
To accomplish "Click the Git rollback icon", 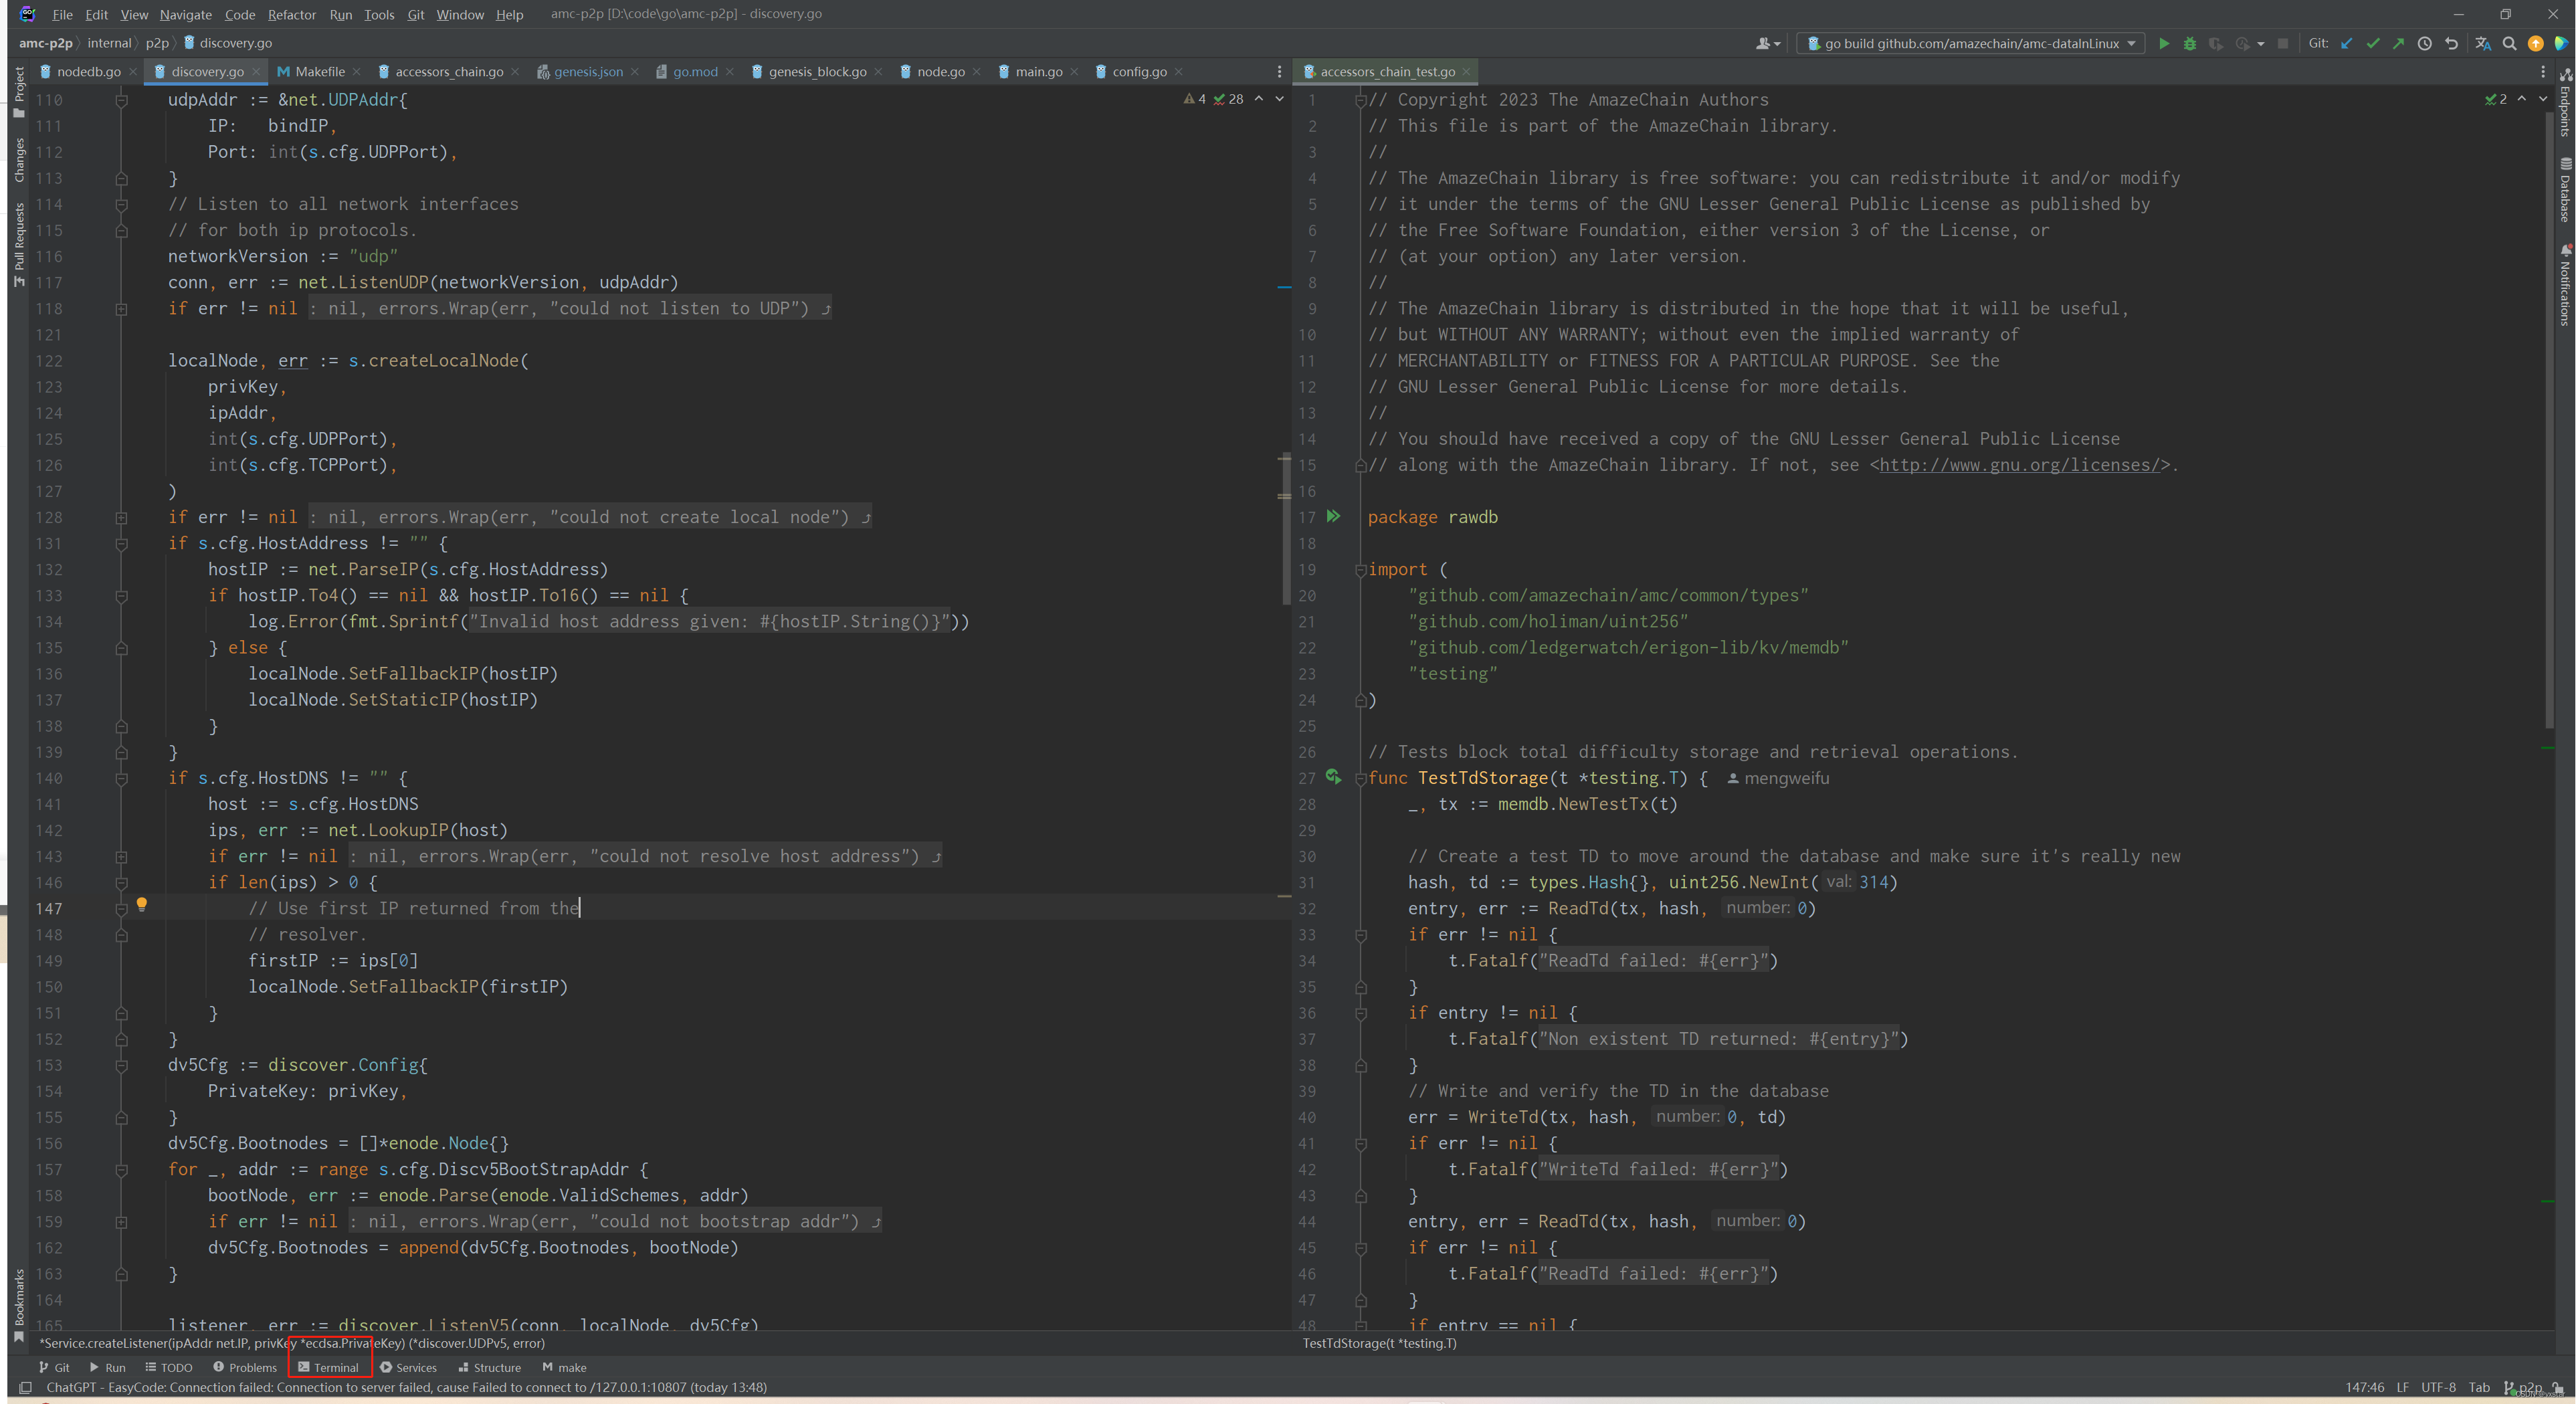I will (x=2451, y=44).
